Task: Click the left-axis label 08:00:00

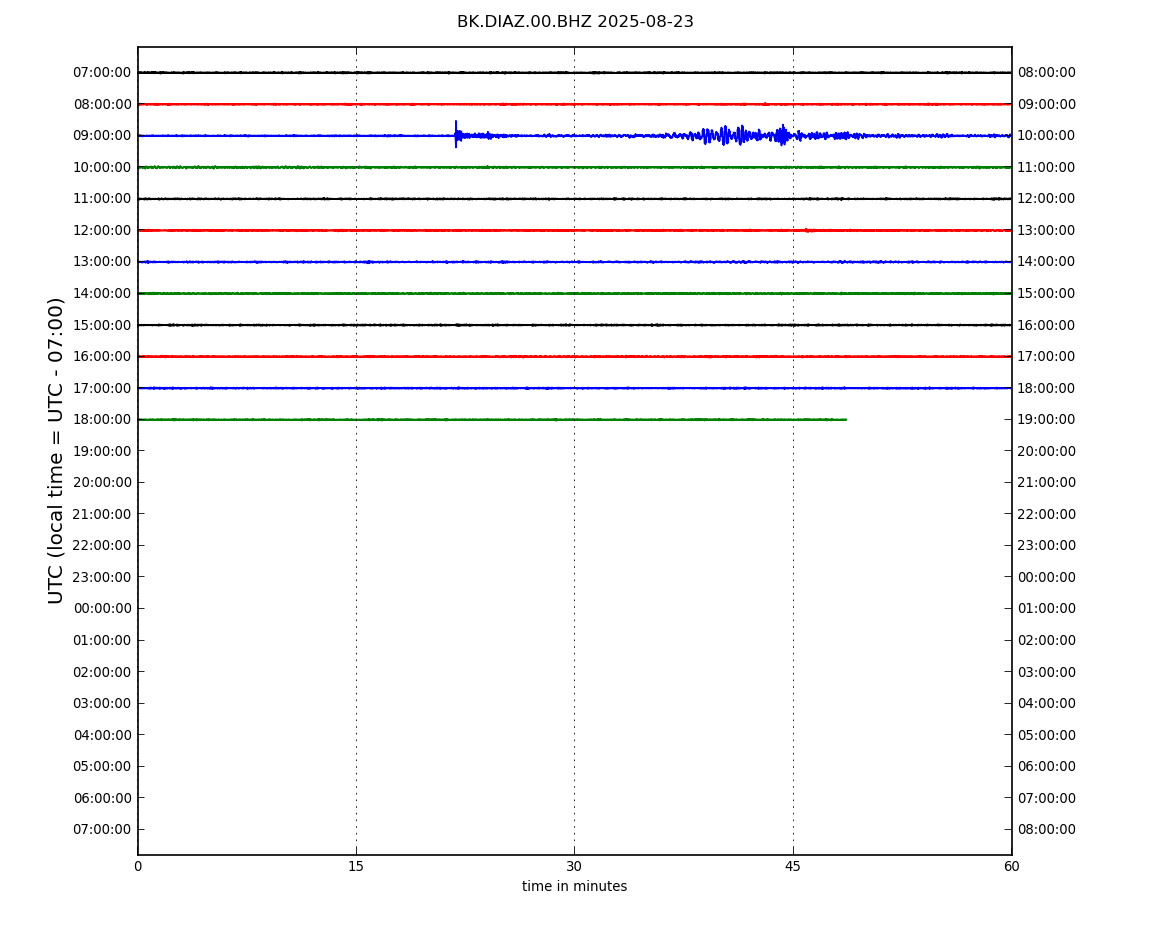Action: (x=102, y=104)
